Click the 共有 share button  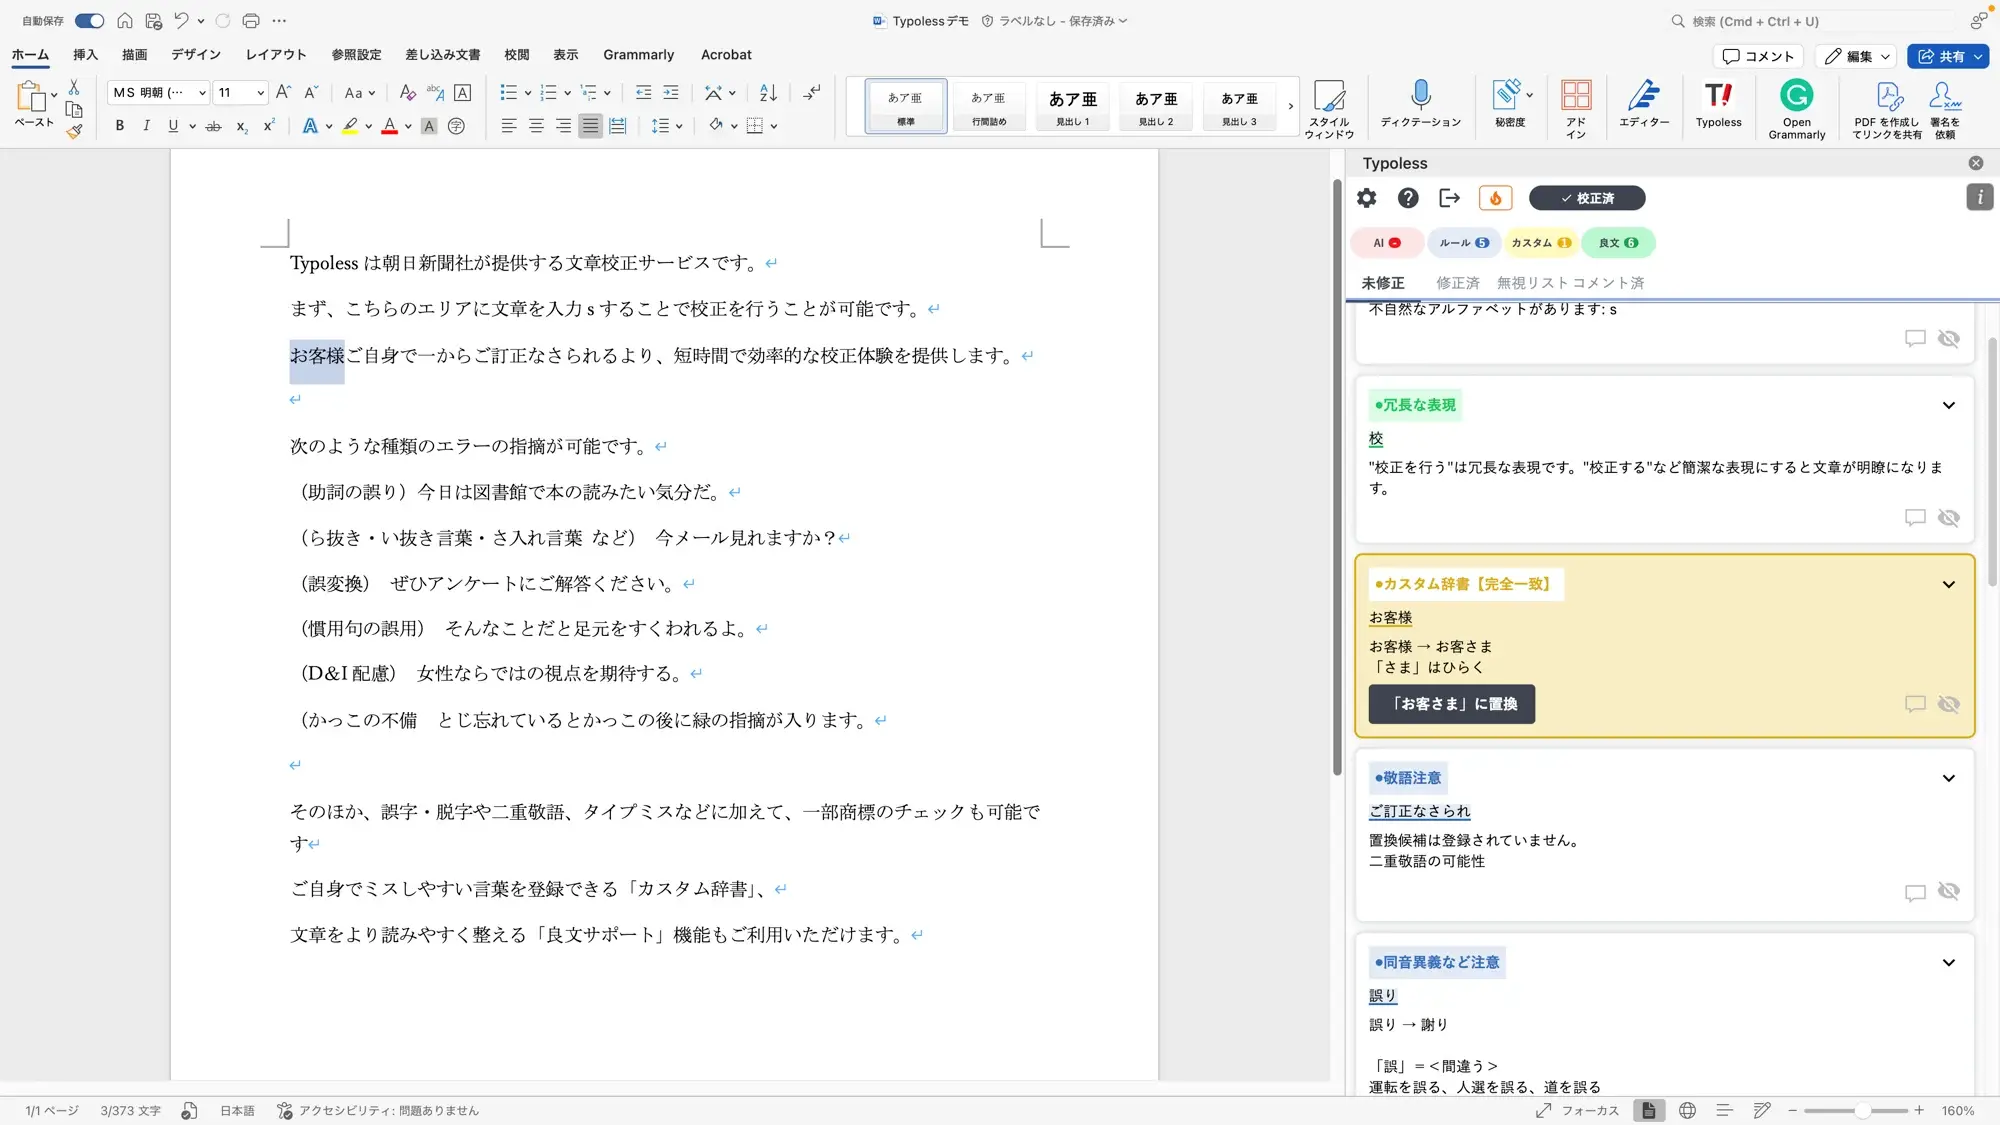click(1940, 56)
